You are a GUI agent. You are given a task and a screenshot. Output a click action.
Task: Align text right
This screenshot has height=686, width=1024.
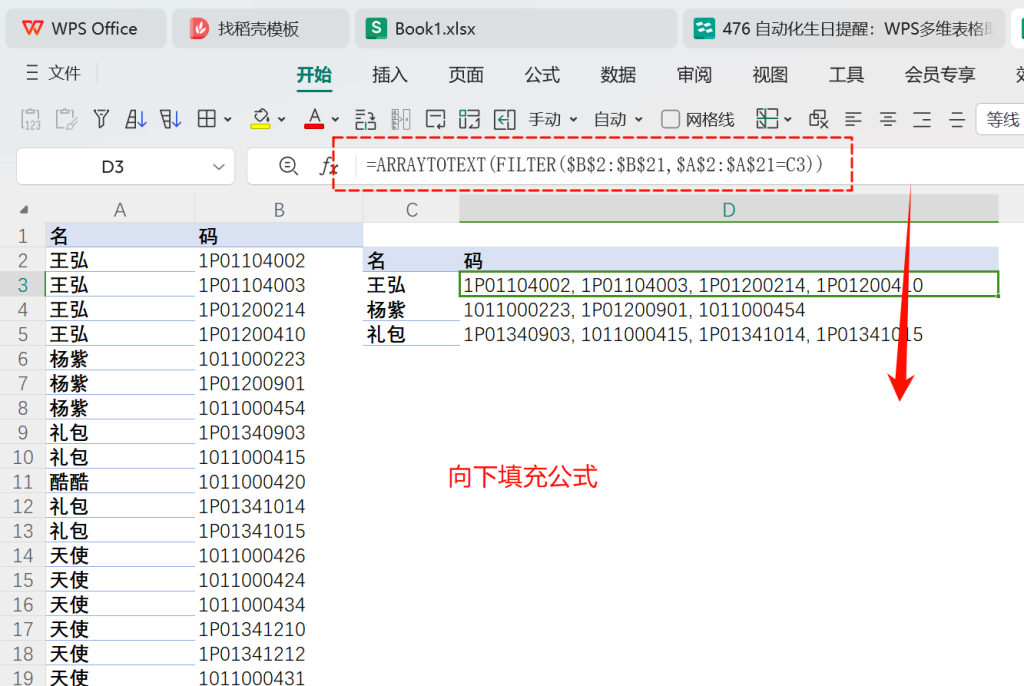click(922, 120)
